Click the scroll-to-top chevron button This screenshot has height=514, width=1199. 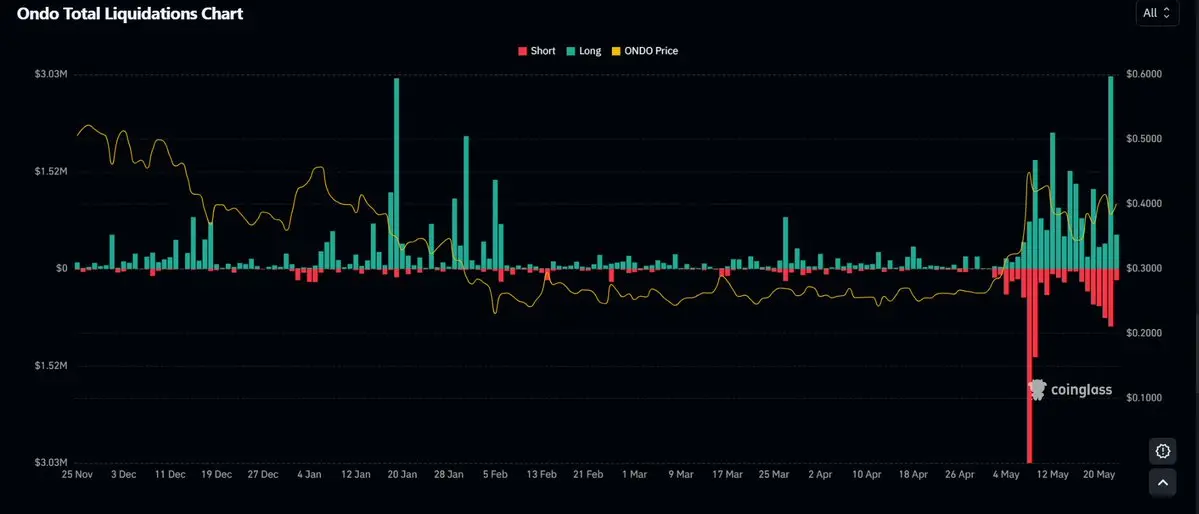1162,483
